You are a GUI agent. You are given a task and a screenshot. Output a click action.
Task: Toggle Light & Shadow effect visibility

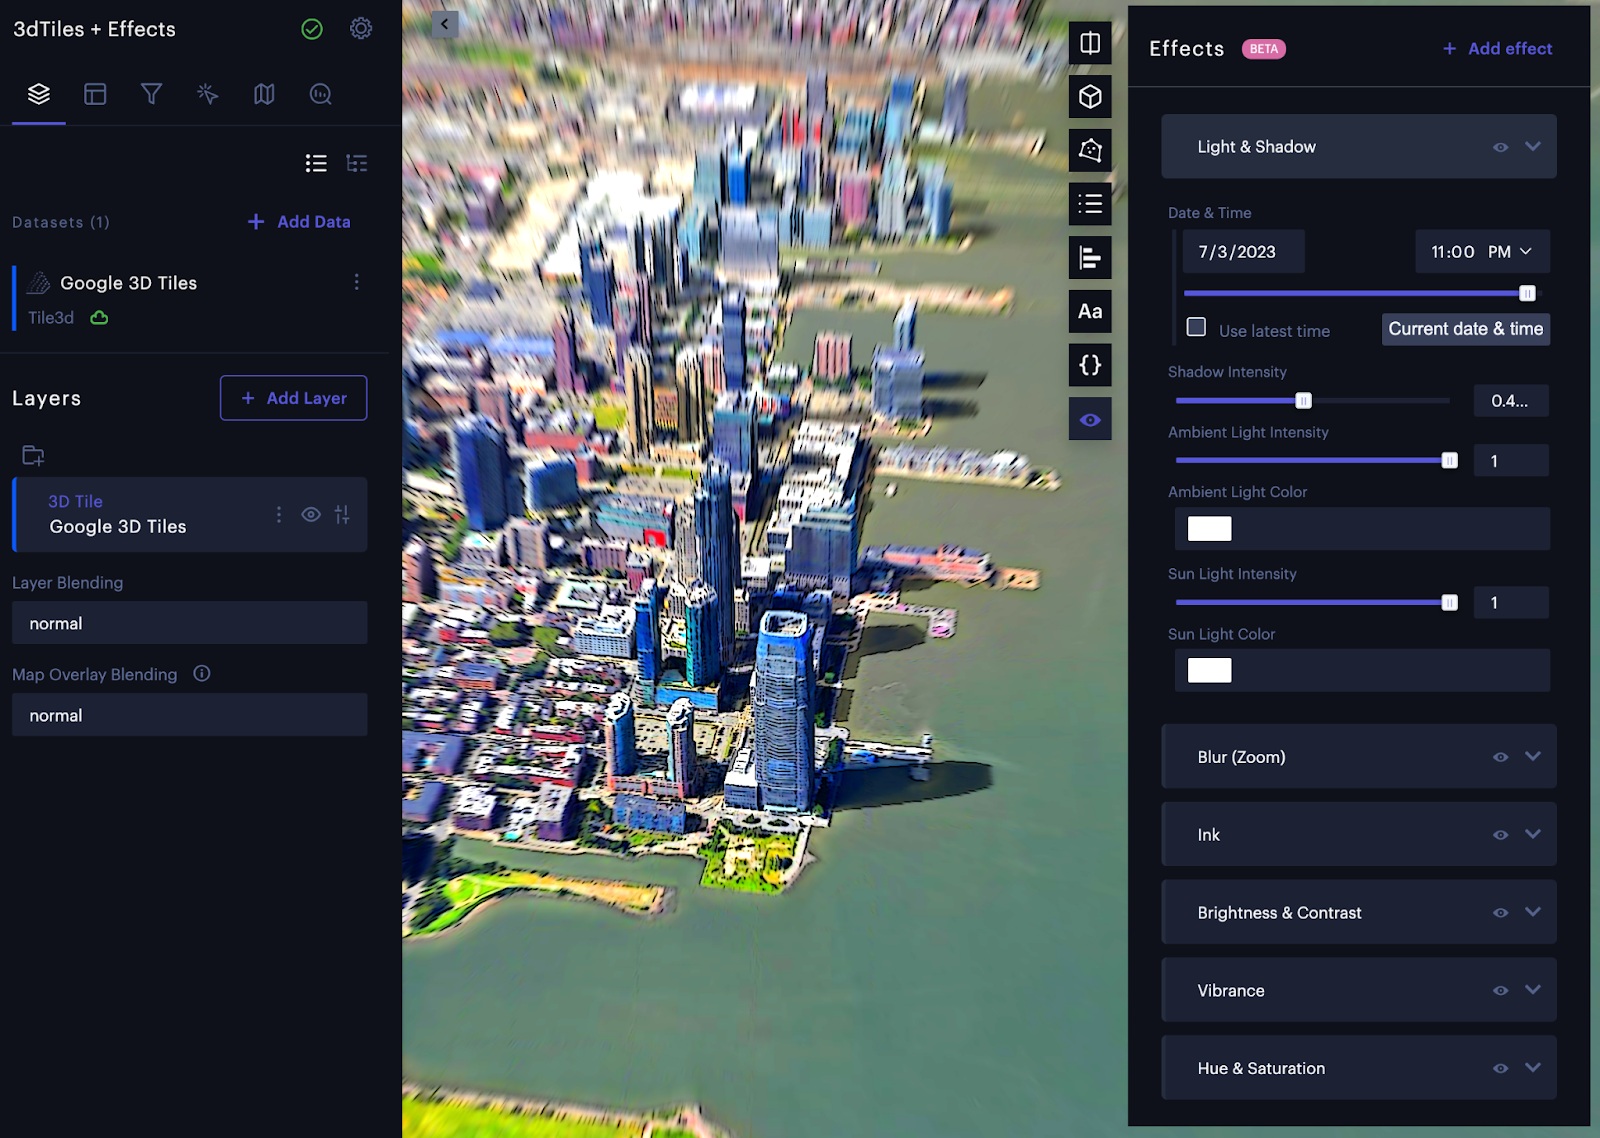click(1501, 147)
